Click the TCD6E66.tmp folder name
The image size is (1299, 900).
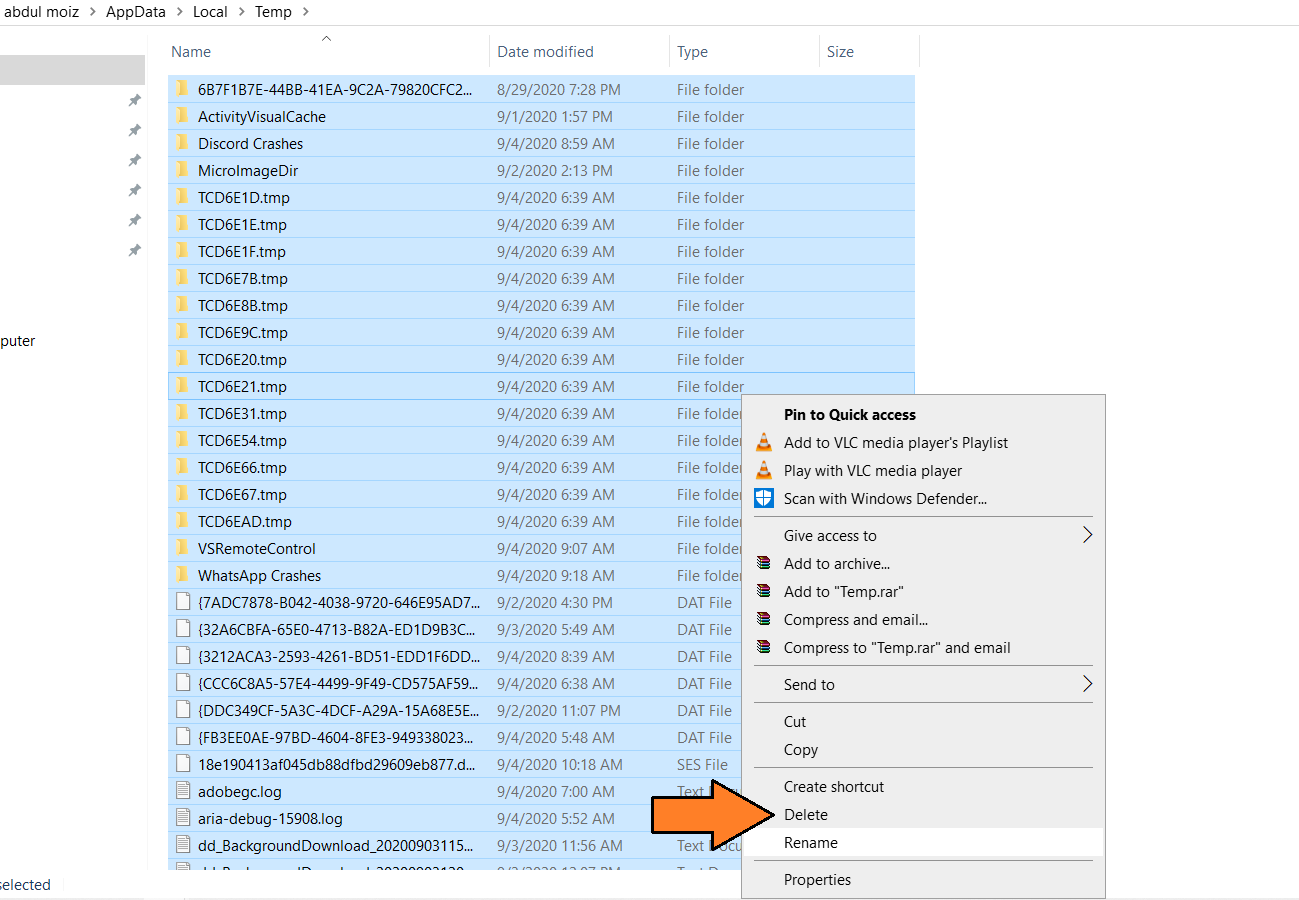click(x=242, y=467)
